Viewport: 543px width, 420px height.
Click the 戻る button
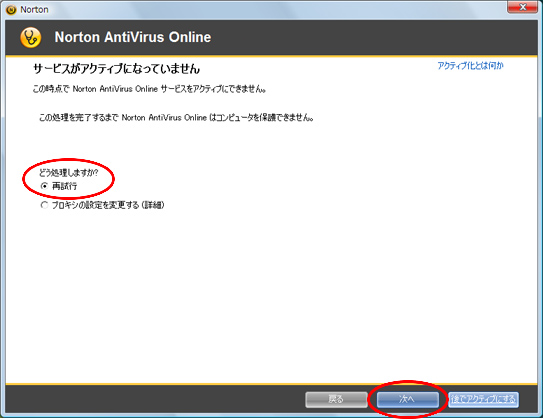click(336, 400)
